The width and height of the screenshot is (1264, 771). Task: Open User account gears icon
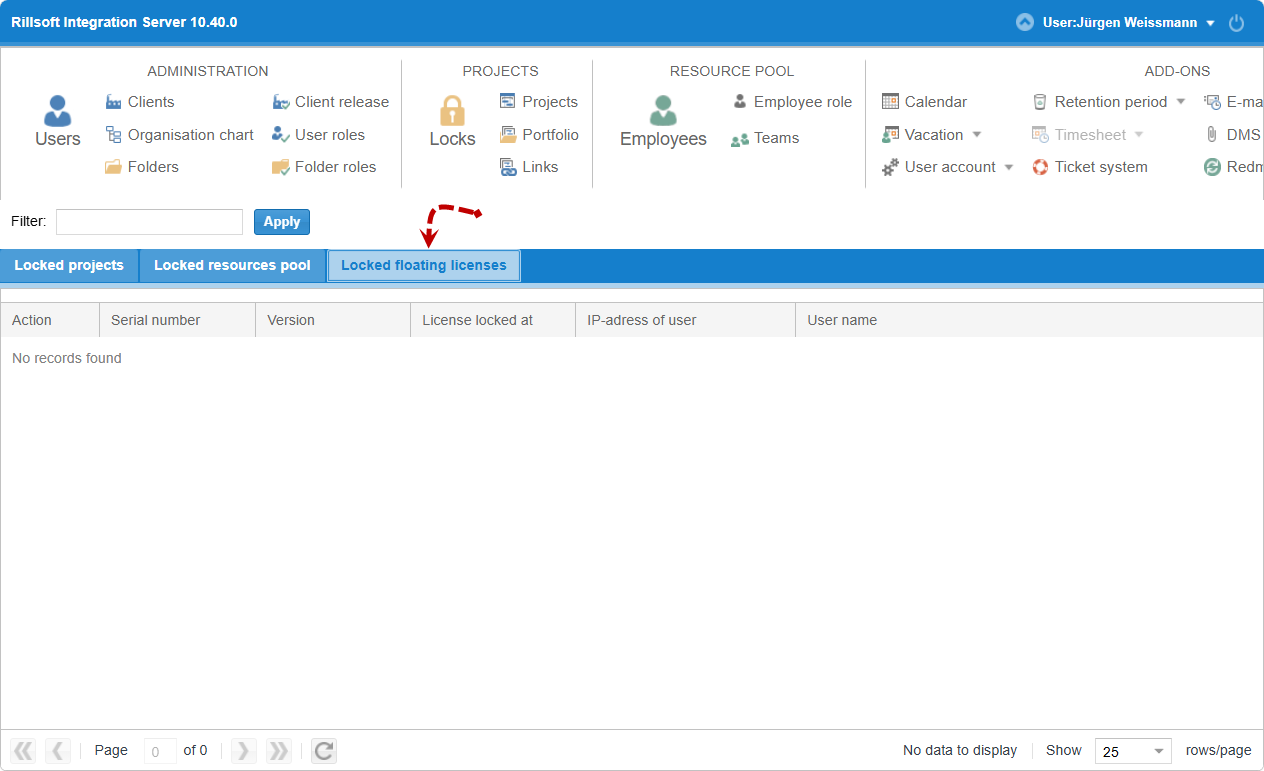coord(890,167)
